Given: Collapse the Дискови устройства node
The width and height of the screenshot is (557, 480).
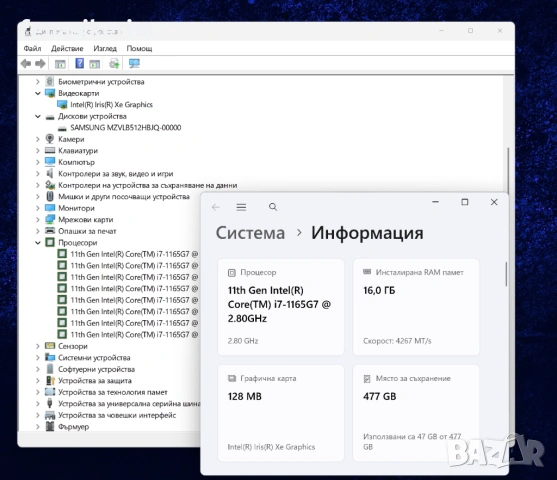Looking at the screenshot, I should click(x=38, y=116).
